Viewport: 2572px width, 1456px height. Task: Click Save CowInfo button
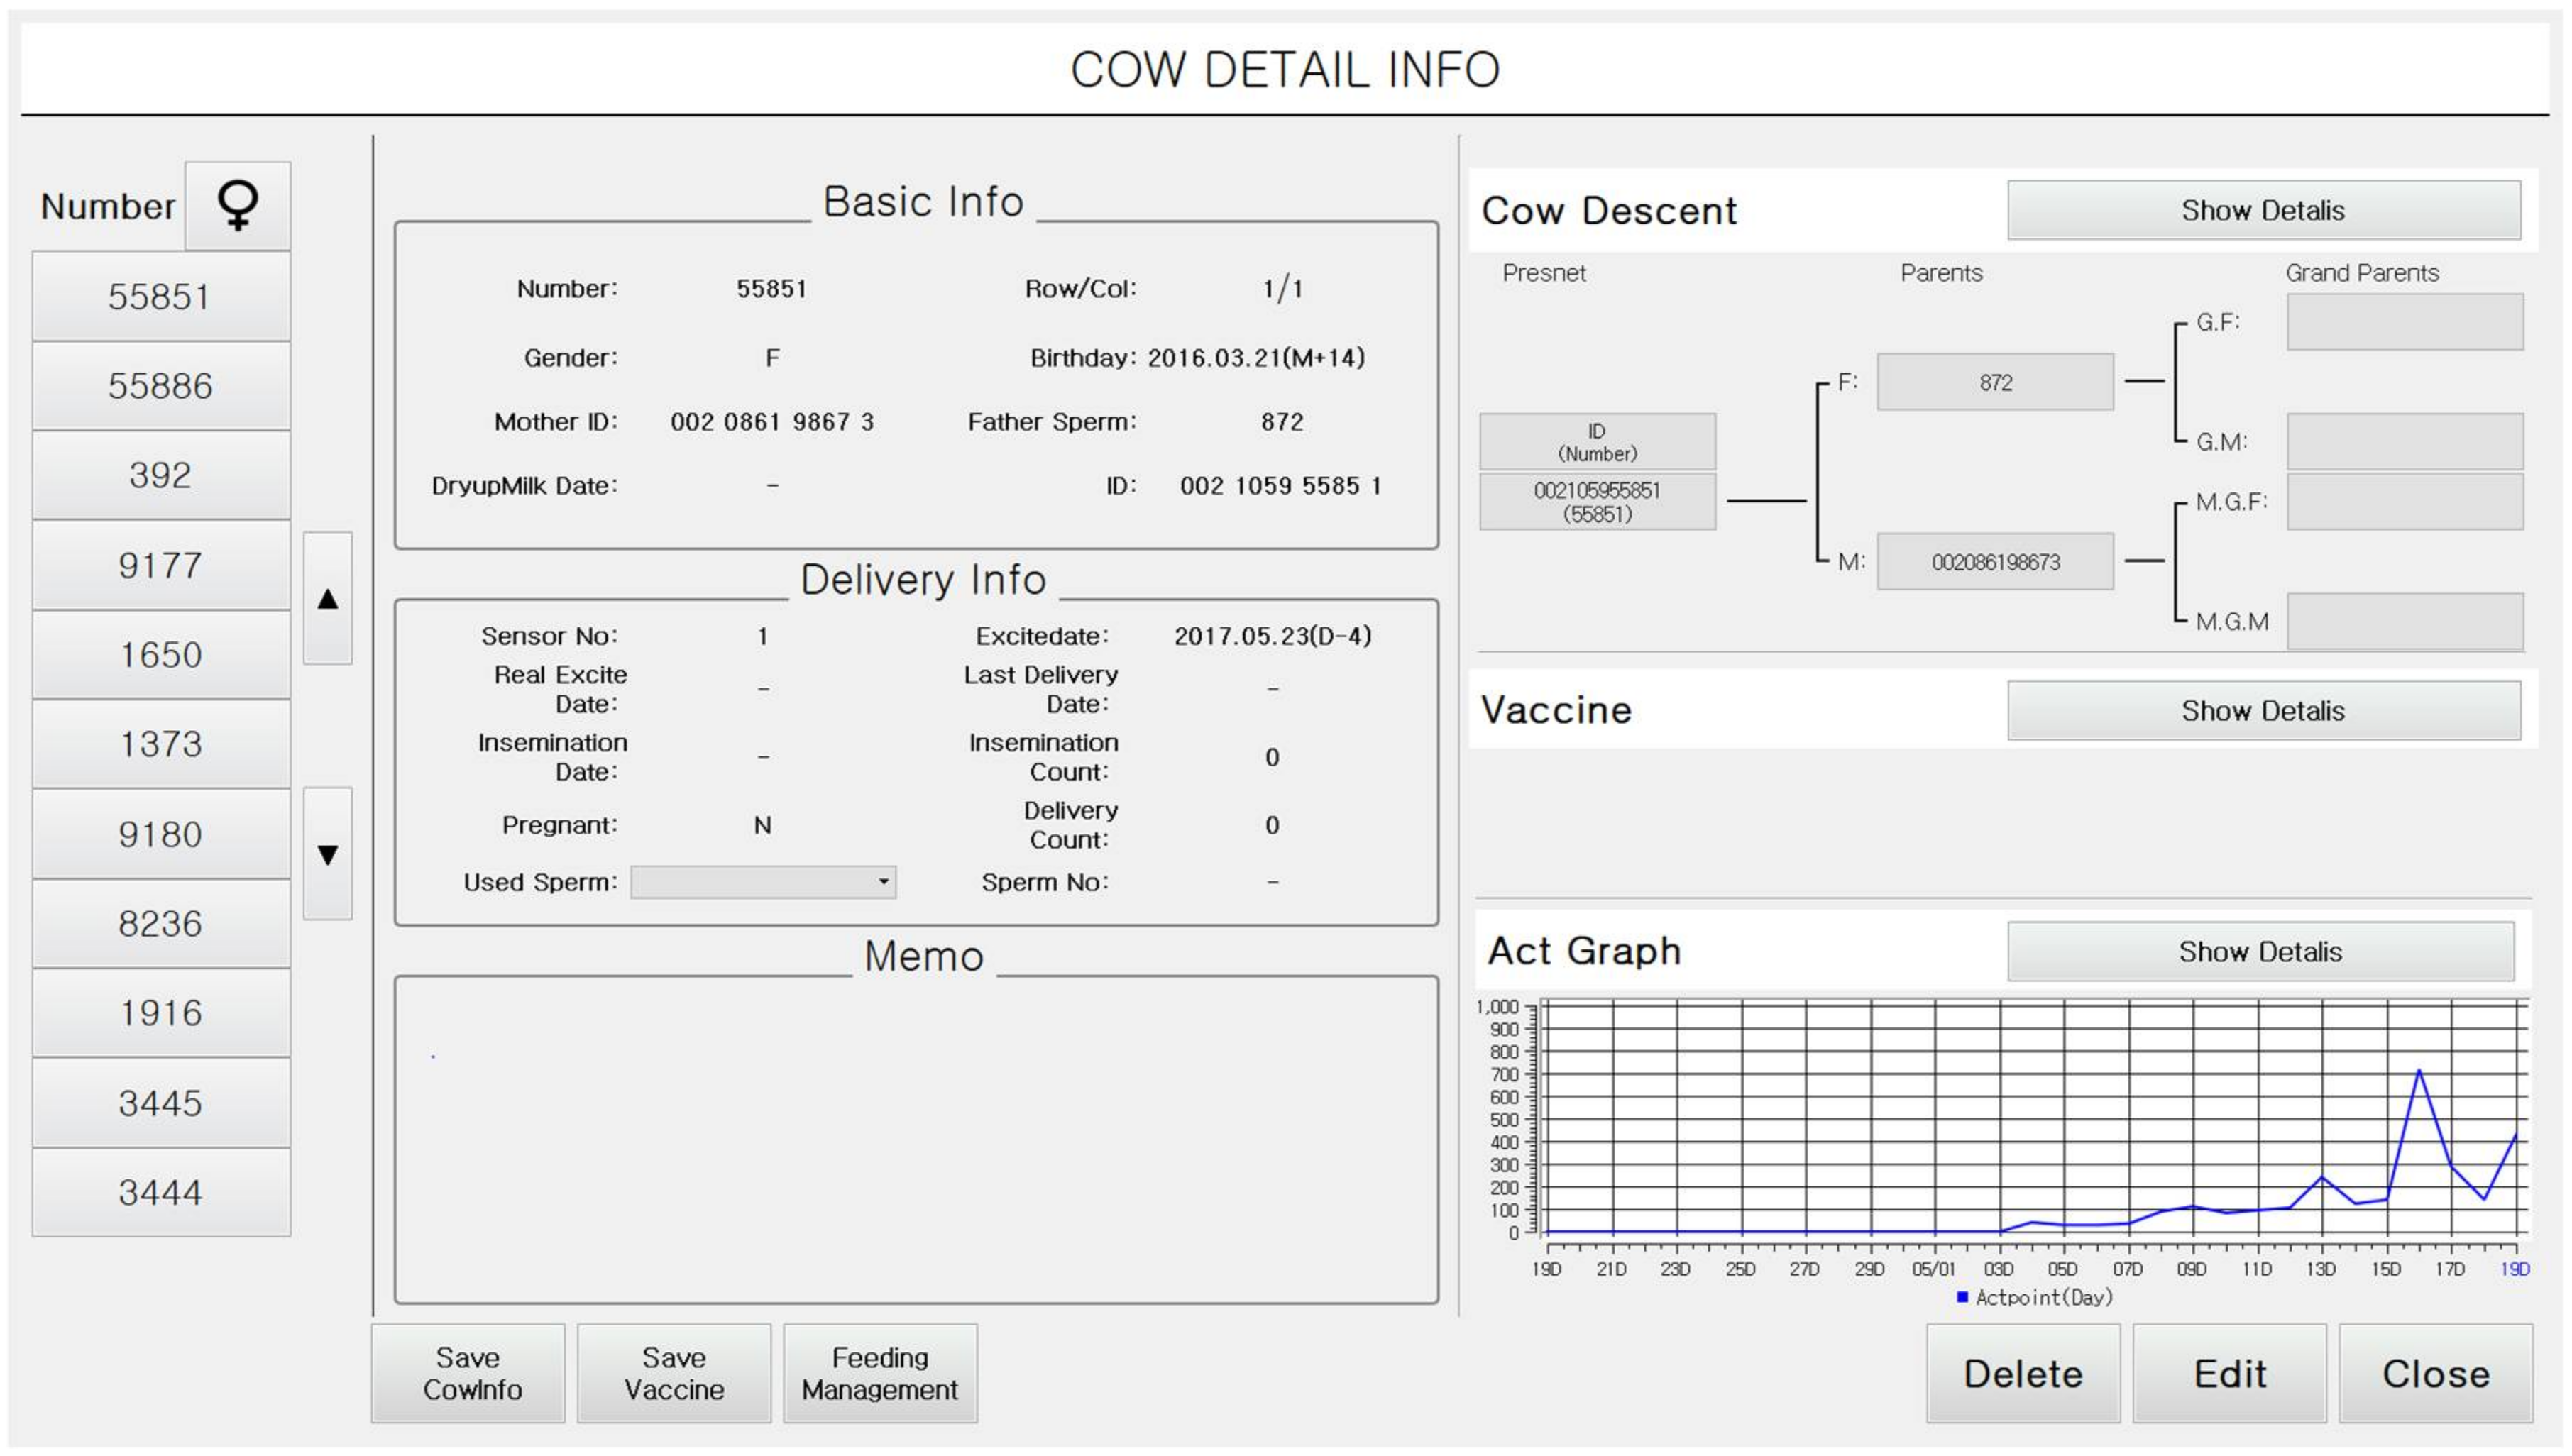pyautogui.click(x=468, y=1373)
